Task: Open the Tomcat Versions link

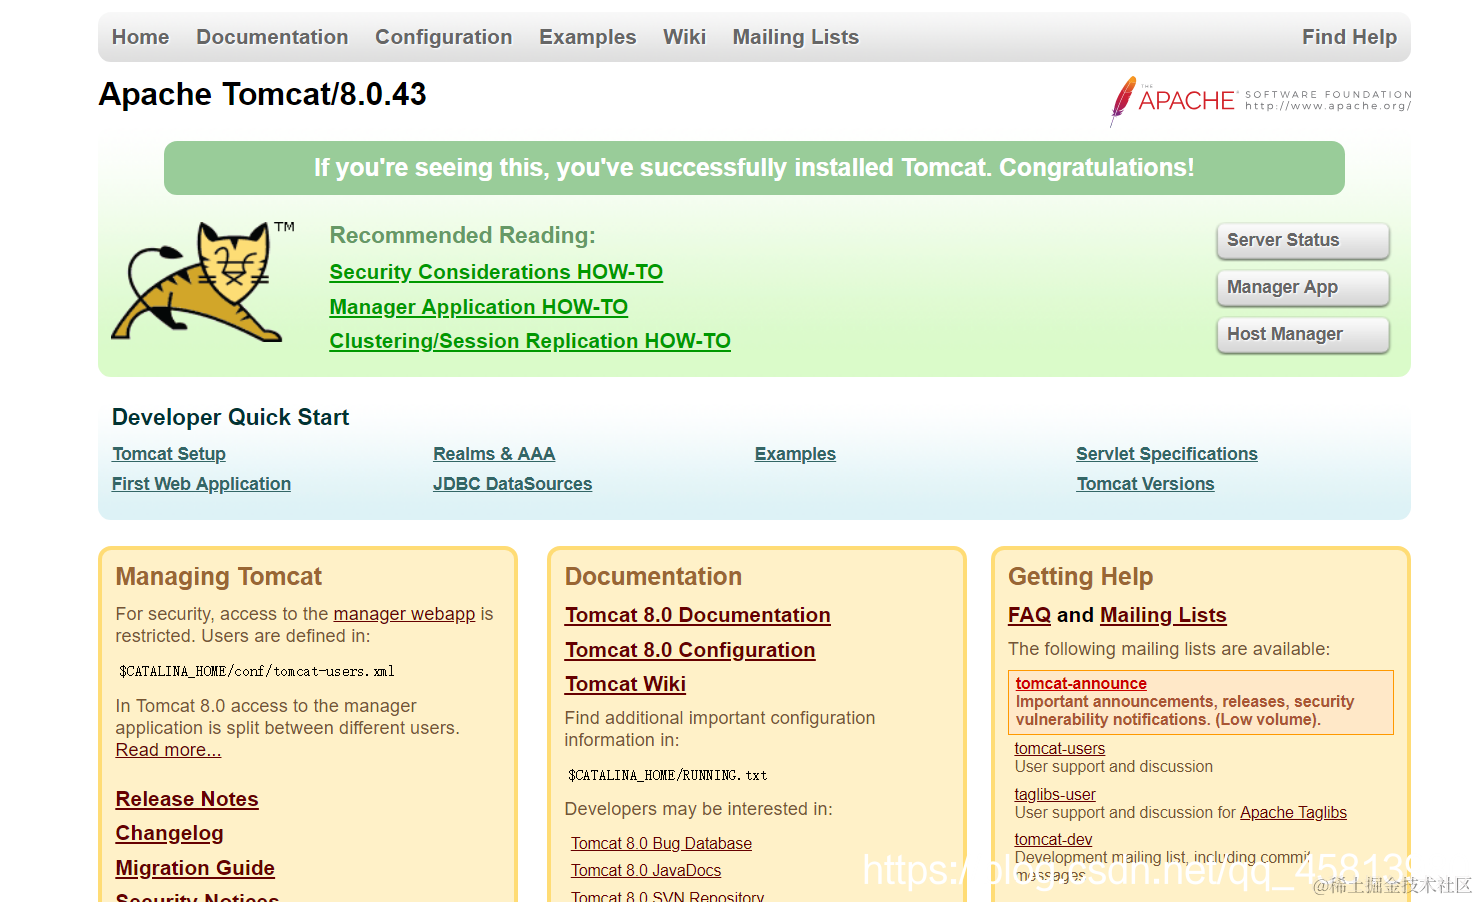Action: (1145, 484)
